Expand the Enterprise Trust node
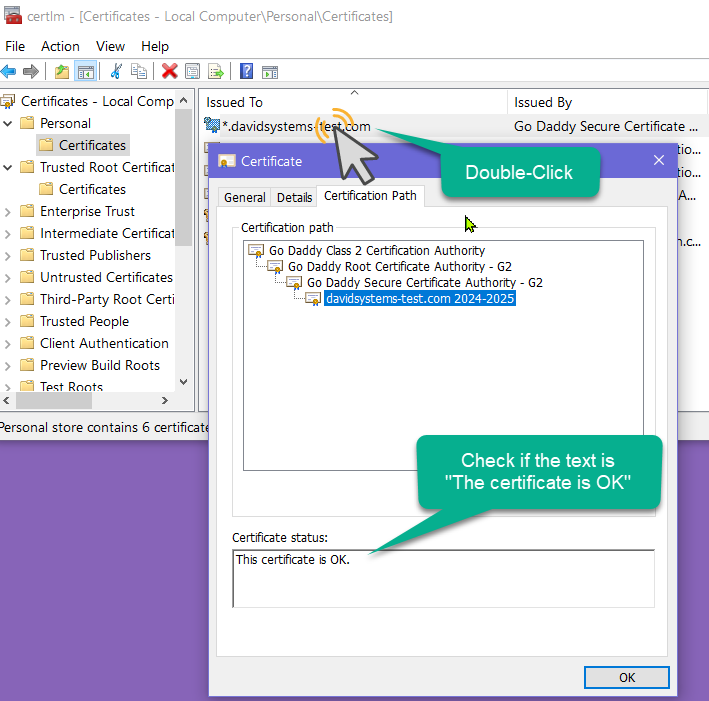This screenshot has width=709, height=701. 8,211
